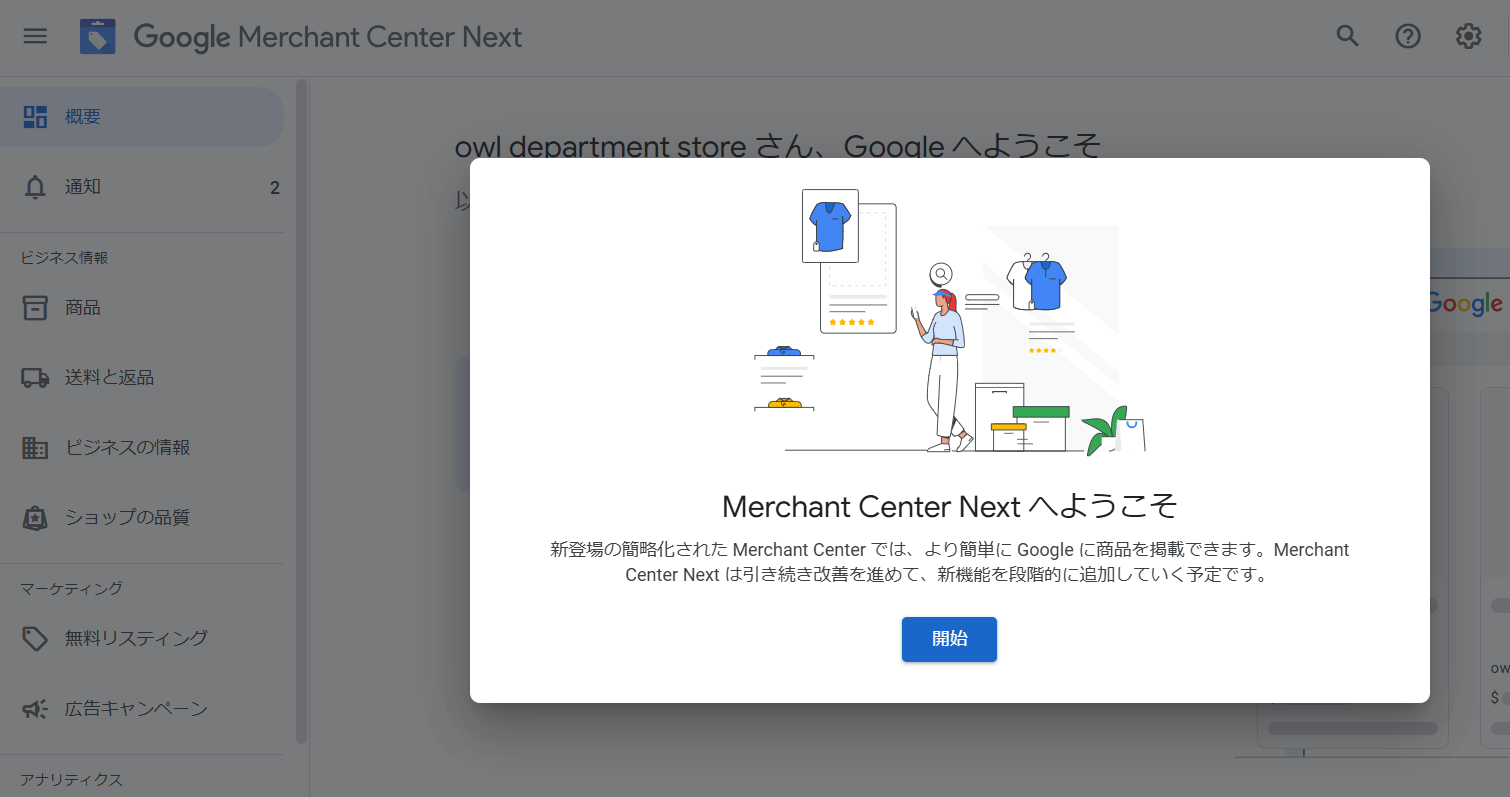Open the 広告キャンペーン megaphone icon
The height and width of the screenshot is (797, 1510).
pos(35,708)
